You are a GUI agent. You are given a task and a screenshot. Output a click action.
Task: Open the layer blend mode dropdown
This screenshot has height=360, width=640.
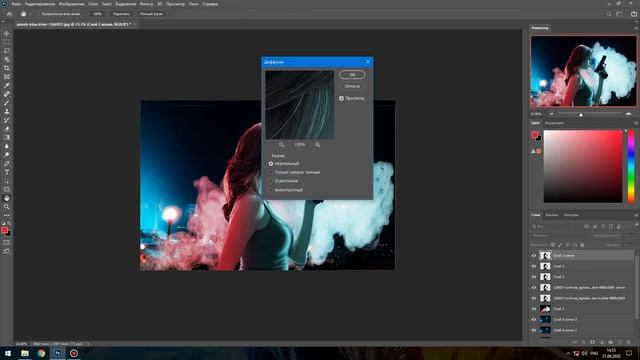point(559,236)
